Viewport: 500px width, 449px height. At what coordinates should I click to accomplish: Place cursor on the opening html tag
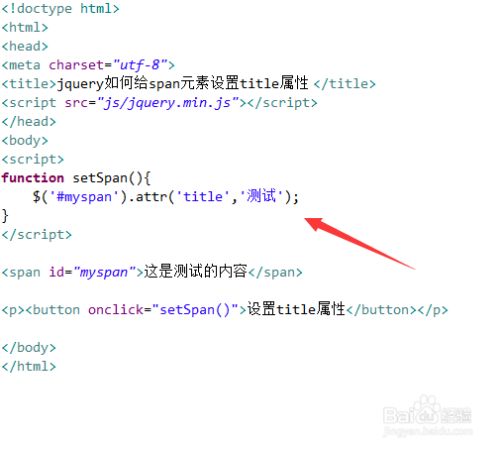point(25,27)
